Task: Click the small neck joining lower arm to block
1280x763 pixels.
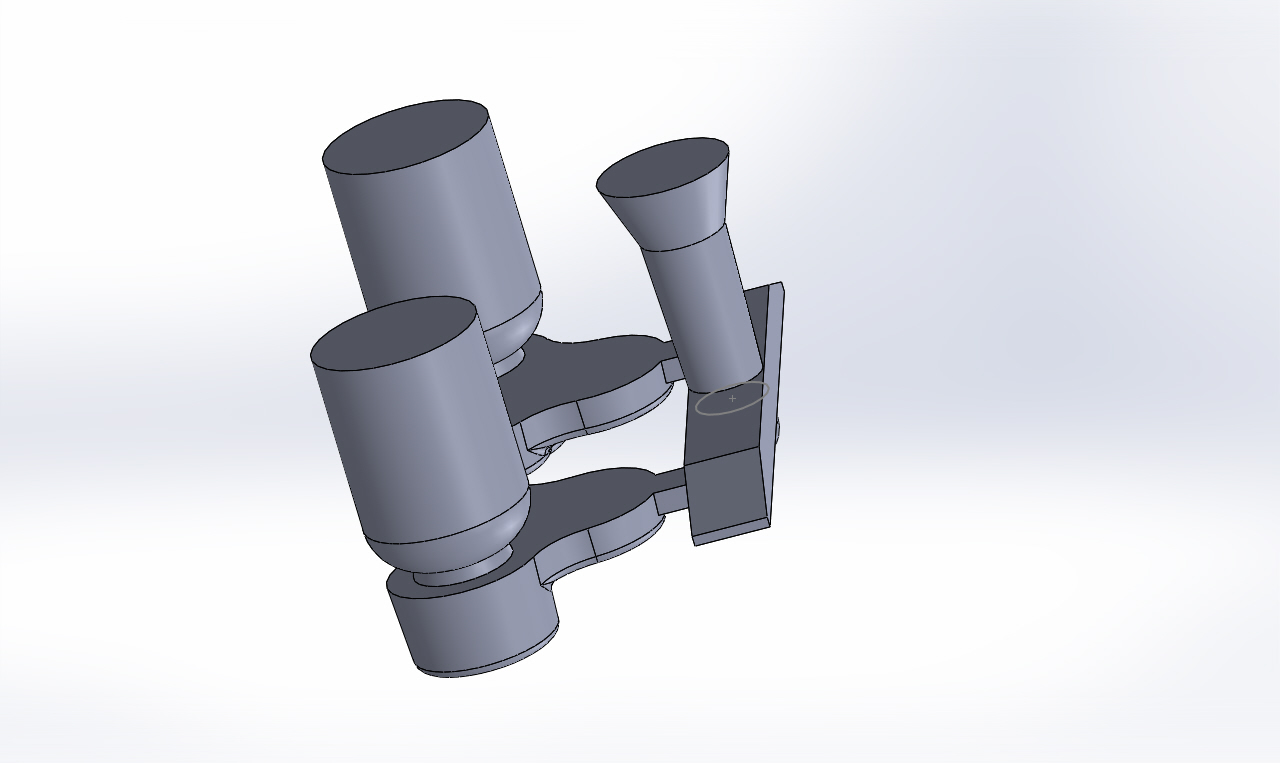Action: click(671, 499)
